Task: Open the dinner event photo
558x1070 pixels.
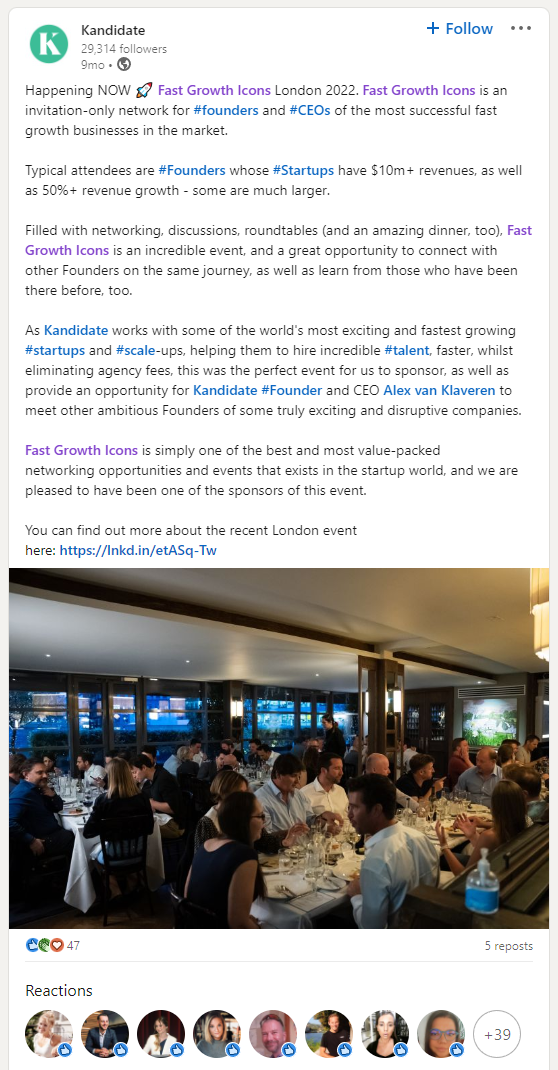Action: click(279, 748)
